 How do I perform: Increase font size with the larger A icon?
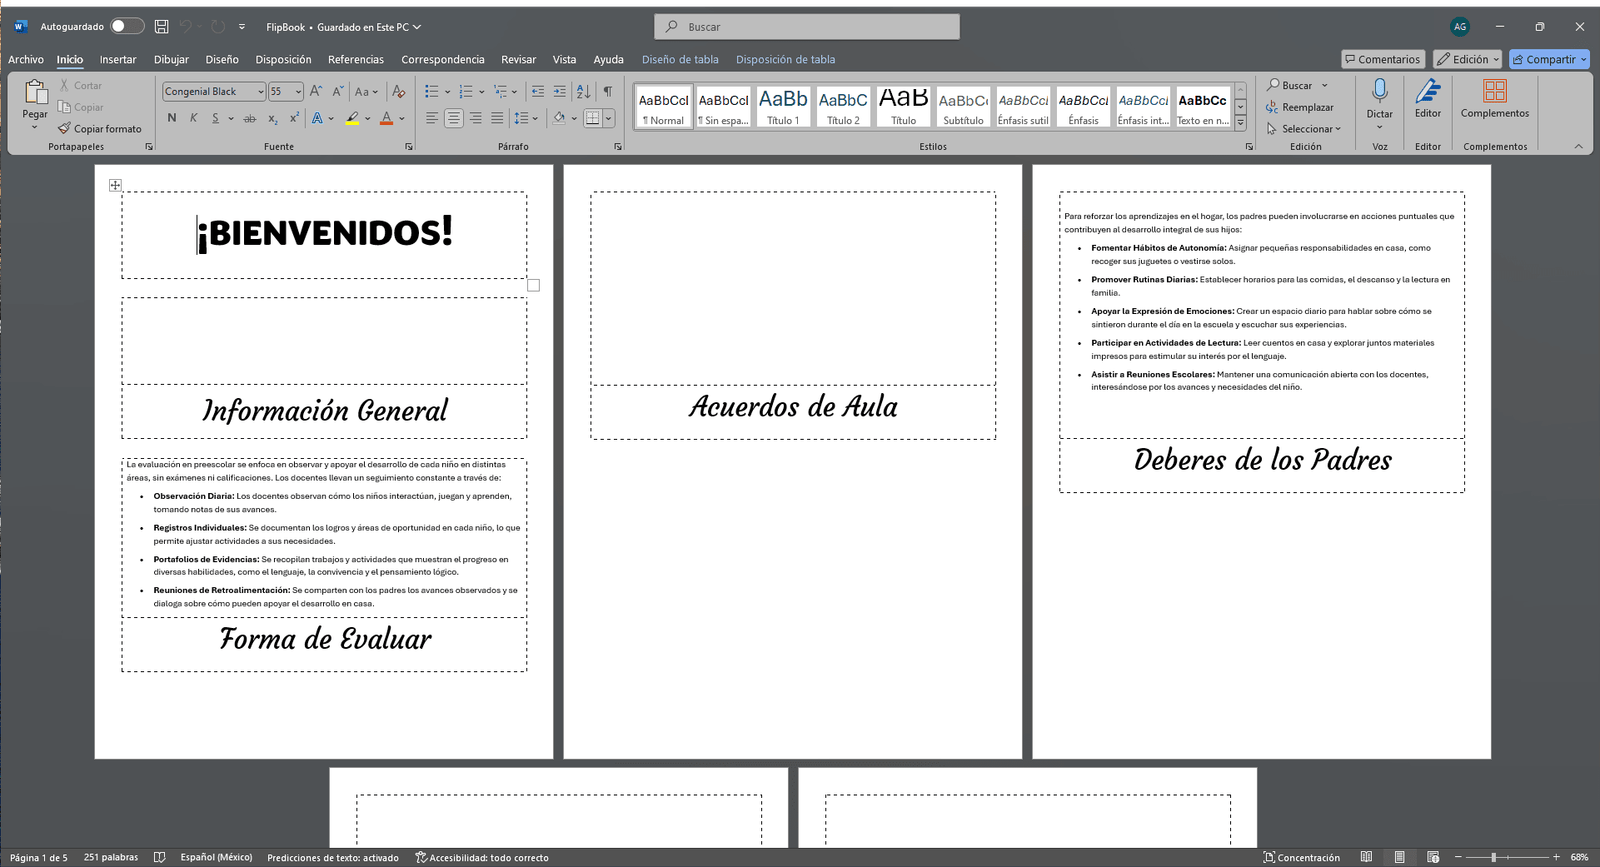316,91
